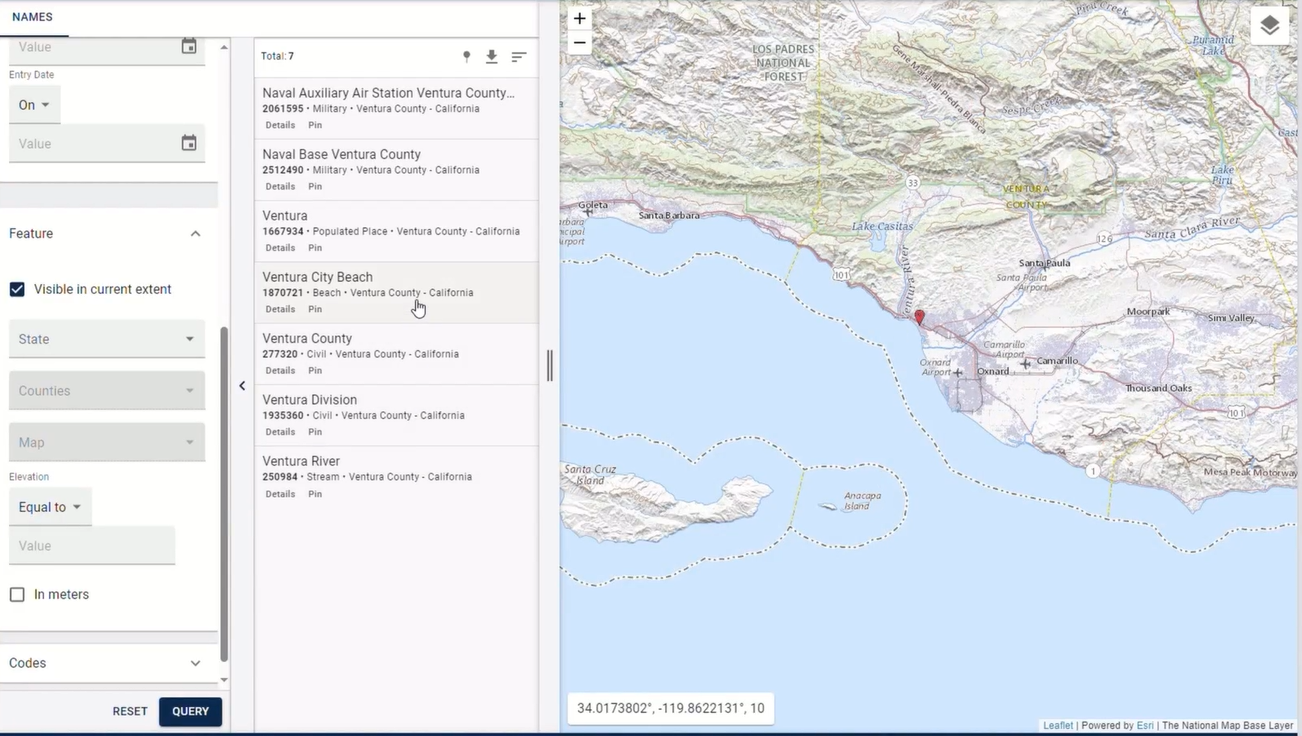Open the Entry Date calendar picker icon
Viewport: 1302px width, 736px height.
189,143
